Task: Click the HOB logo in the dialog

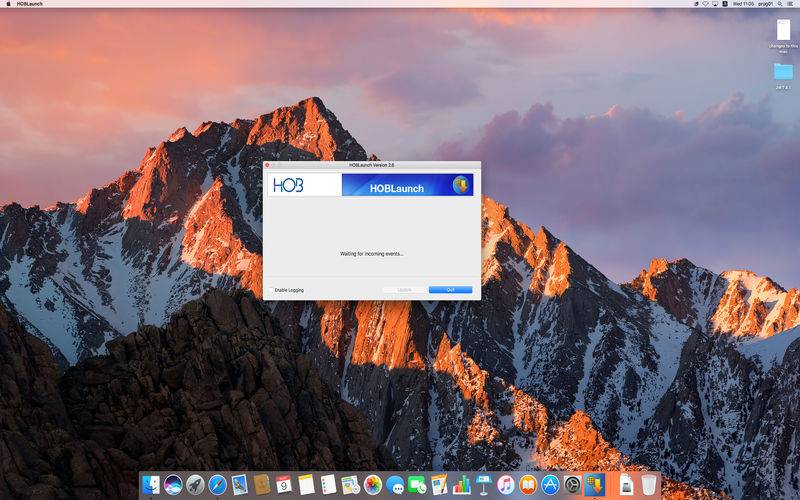Action: tap(288, 185)
